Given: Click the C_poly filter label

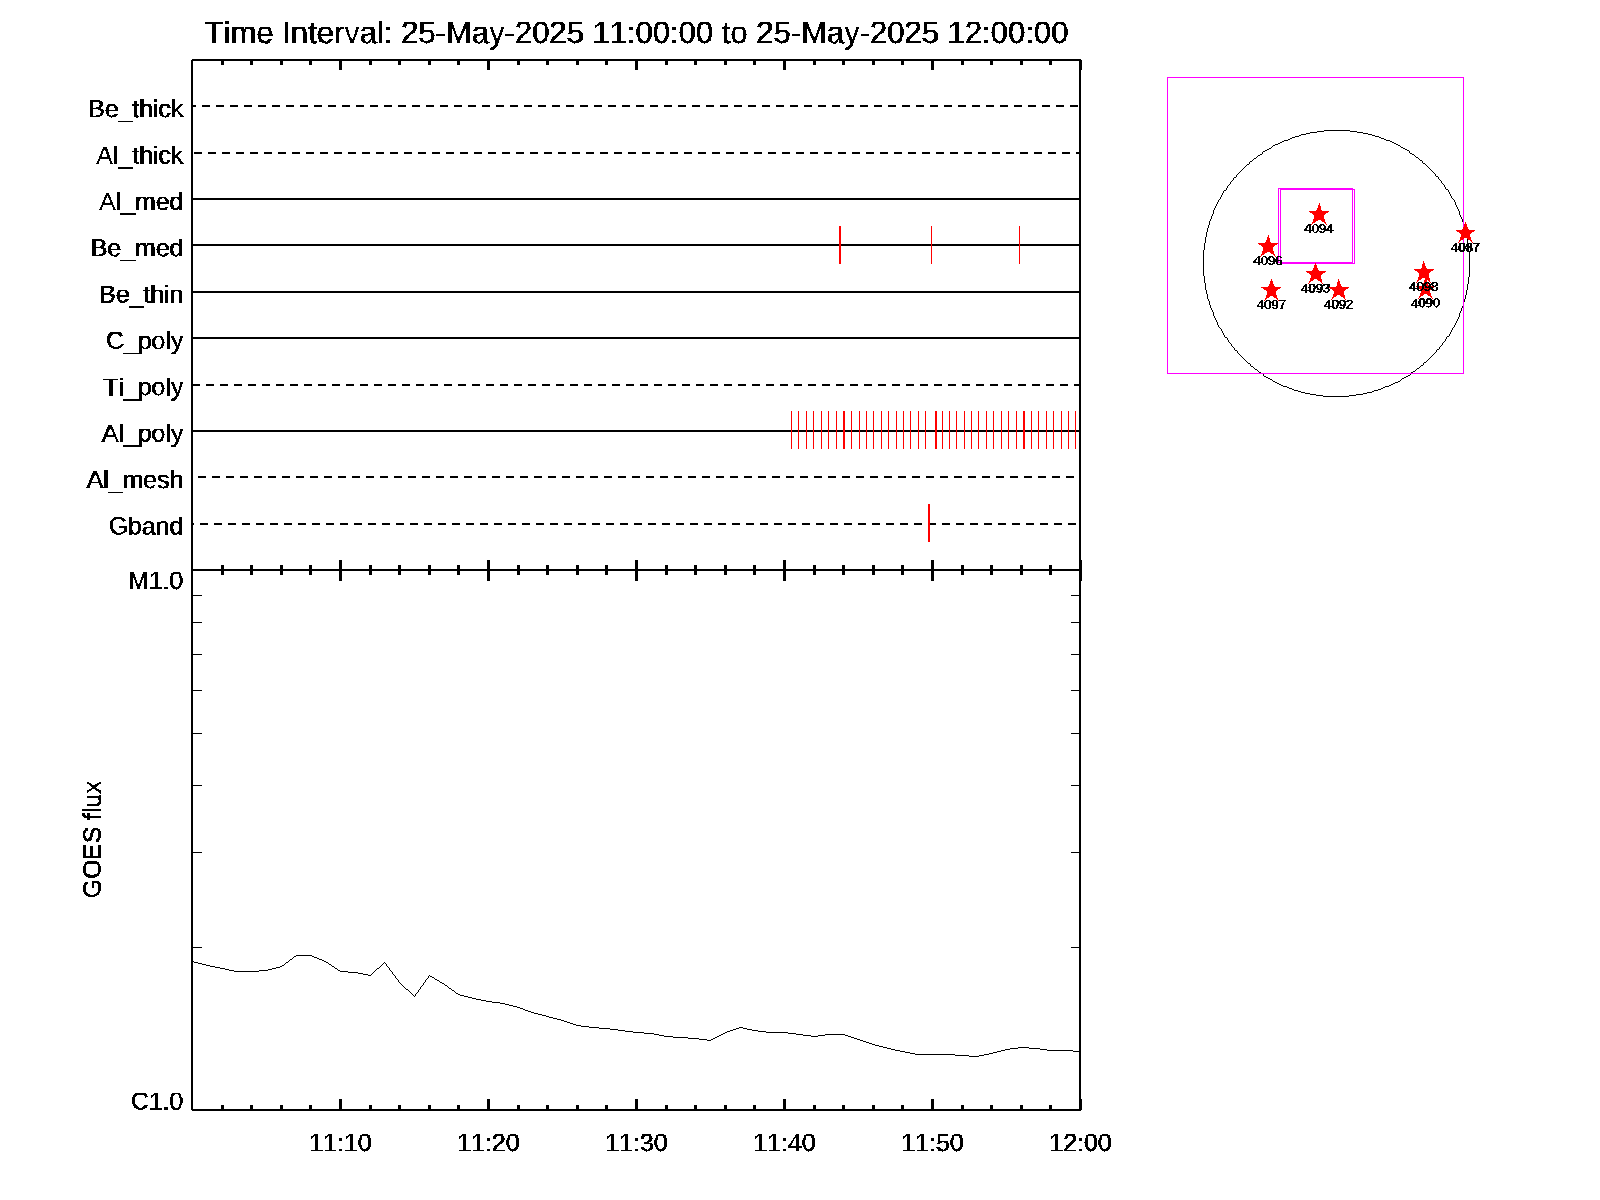Looking at the screenshot, I should click(x=145, y=341).
